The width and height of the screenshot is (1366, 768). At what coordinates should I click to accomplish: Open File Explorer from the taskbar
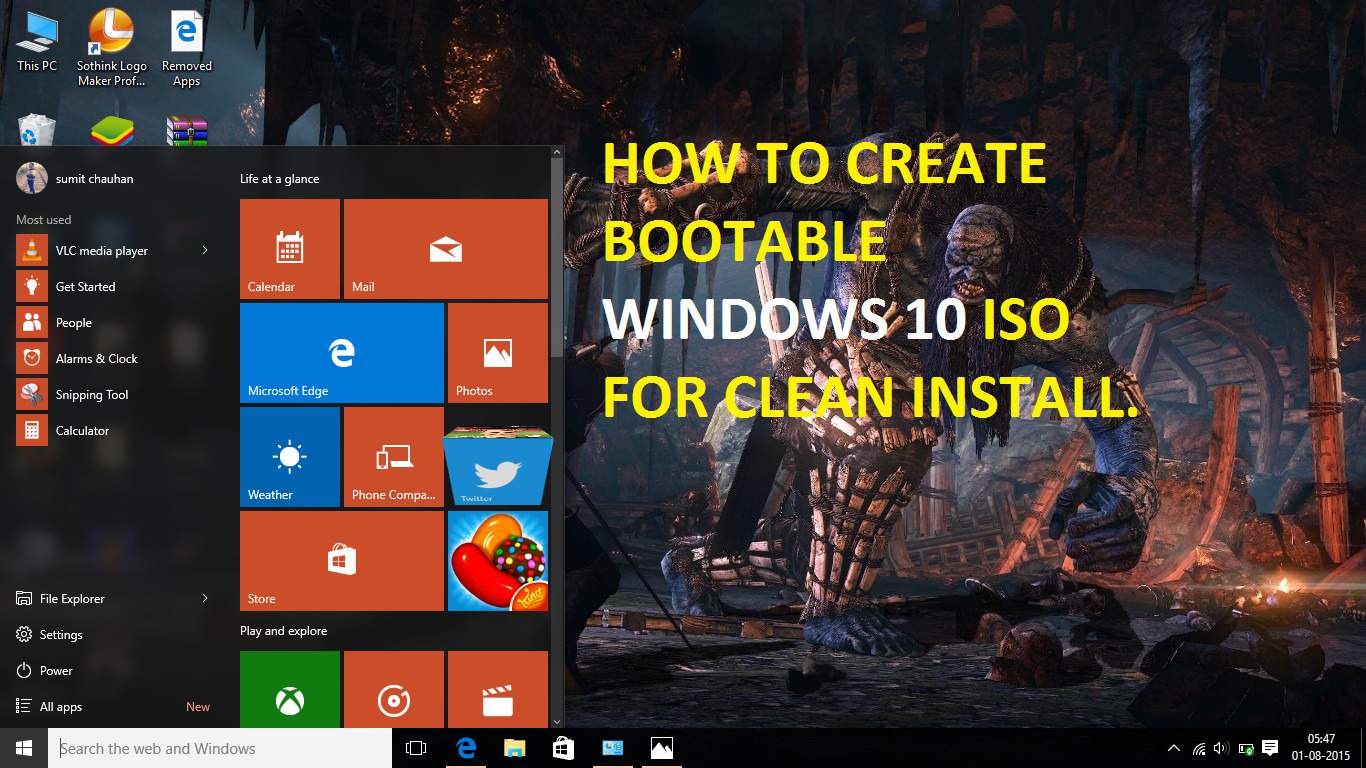[x=515, y=748]
